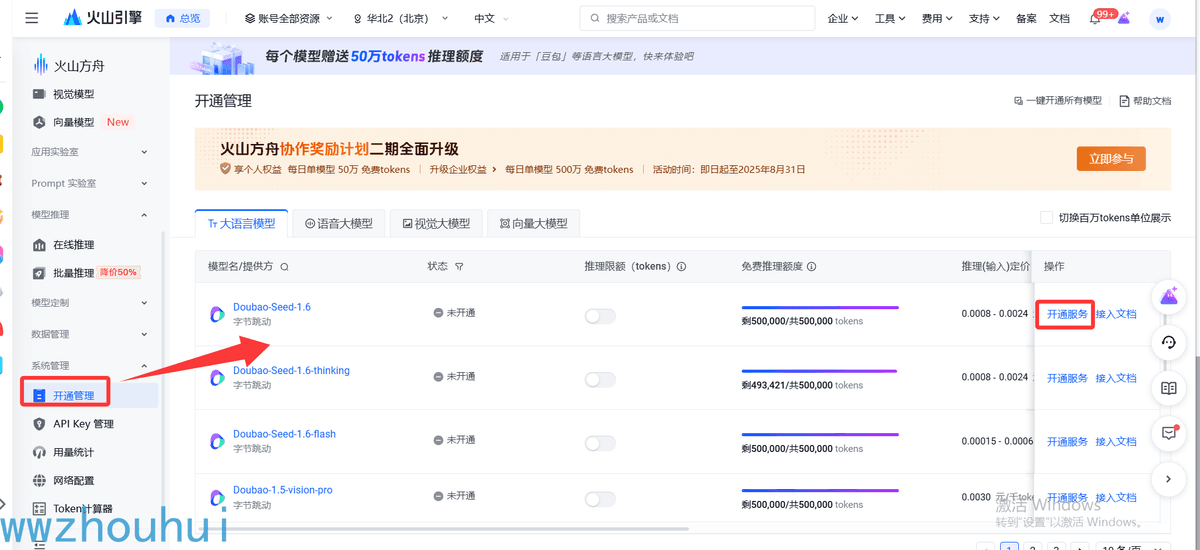1200x550 pixels.
Task: Expand Prompt 实验室 sidebar section
Action: click(90, 184)
